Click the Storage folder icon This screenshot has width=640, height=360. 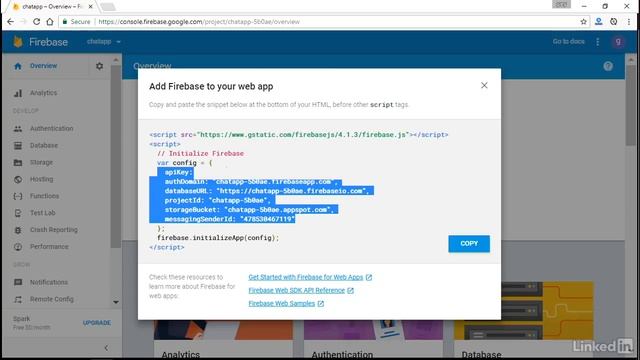pos(18,162)
